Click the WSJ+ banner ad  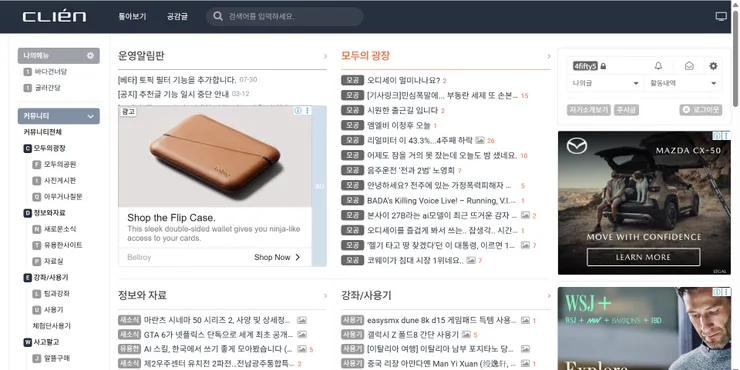click(644, 328)
